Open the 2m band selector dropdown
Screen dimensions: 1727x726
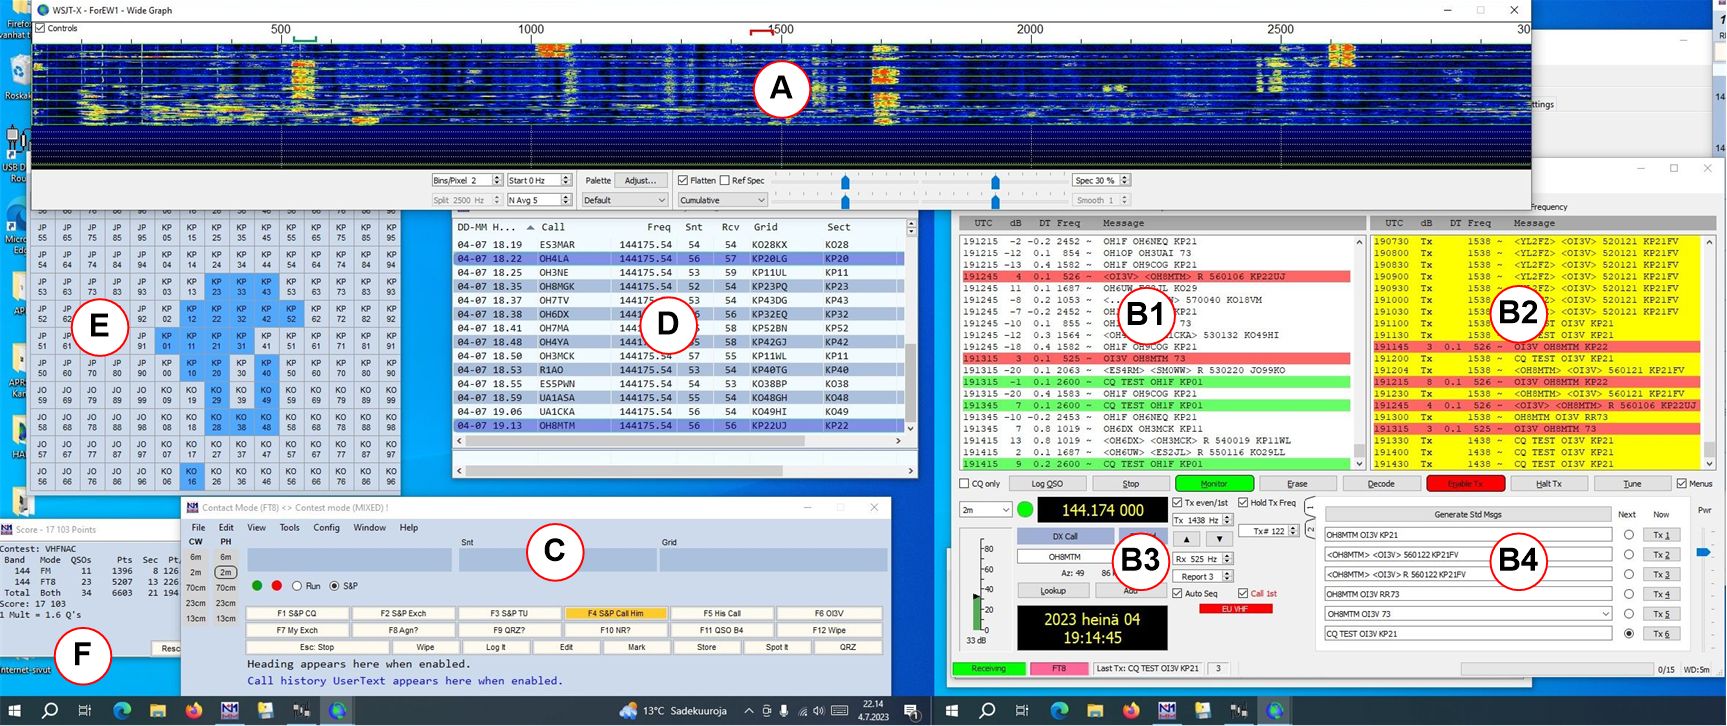[986, 510]
